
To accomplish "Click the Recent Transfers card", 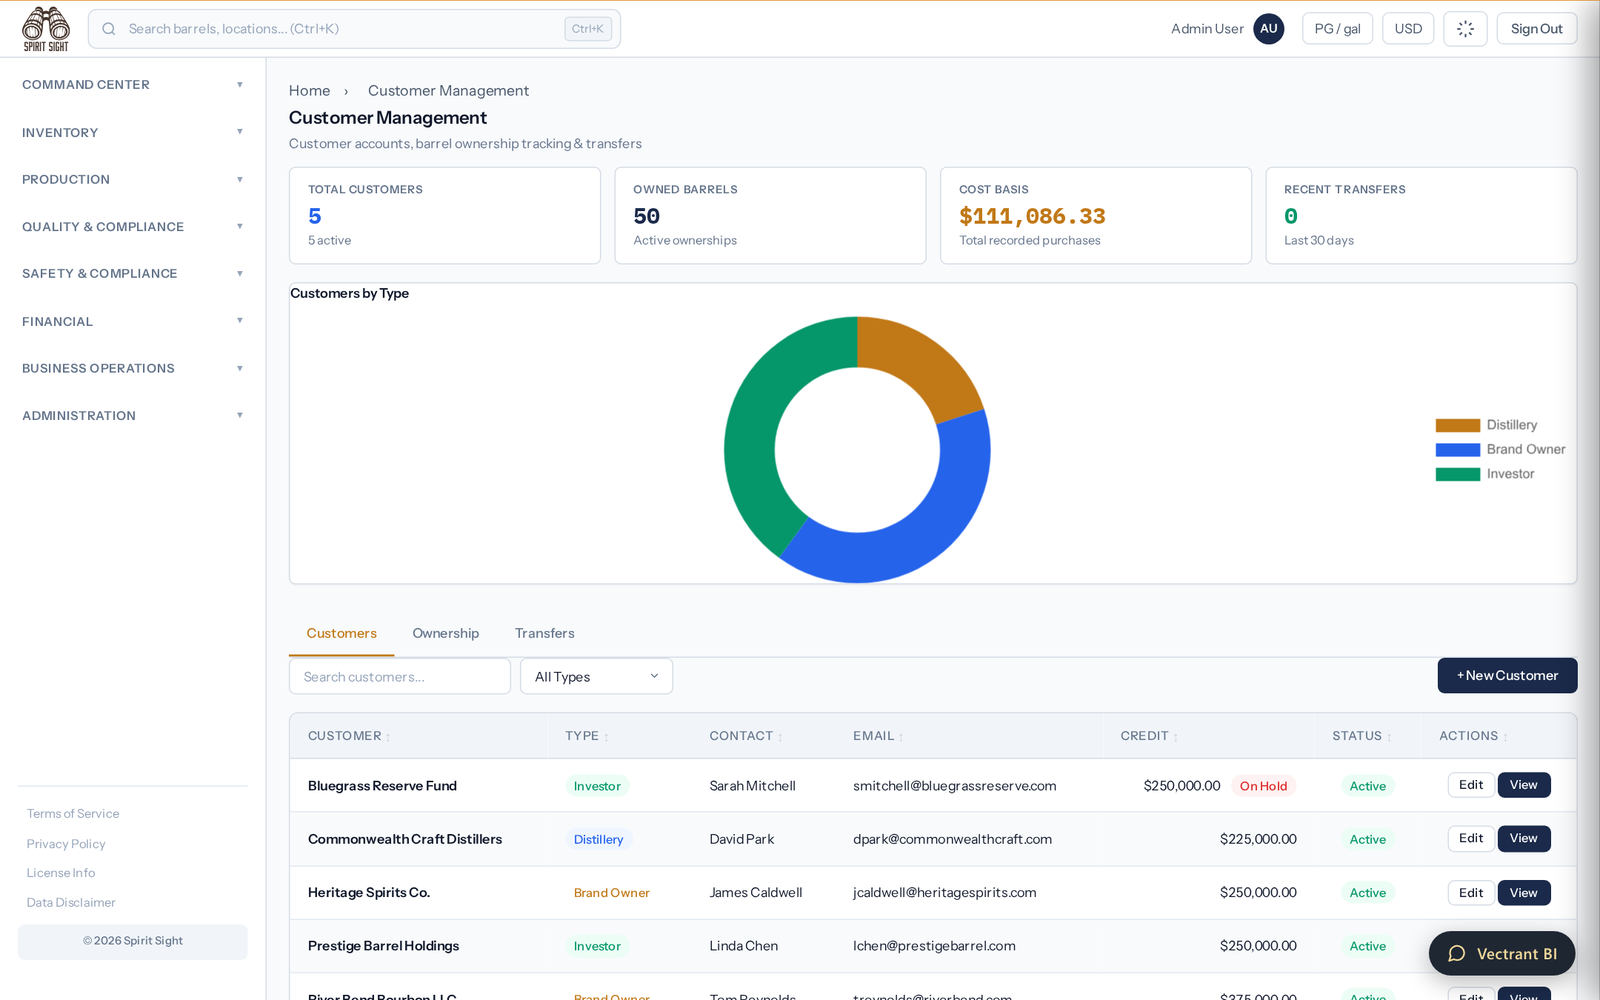I will pyautogui.click(x=1421, y=215).
